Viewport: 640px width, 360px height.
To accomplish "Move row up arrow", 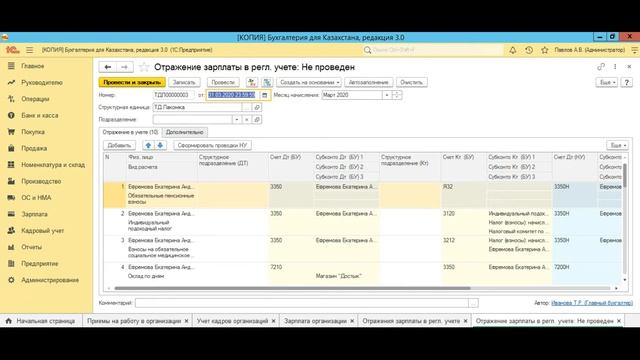I will [149, 145].
